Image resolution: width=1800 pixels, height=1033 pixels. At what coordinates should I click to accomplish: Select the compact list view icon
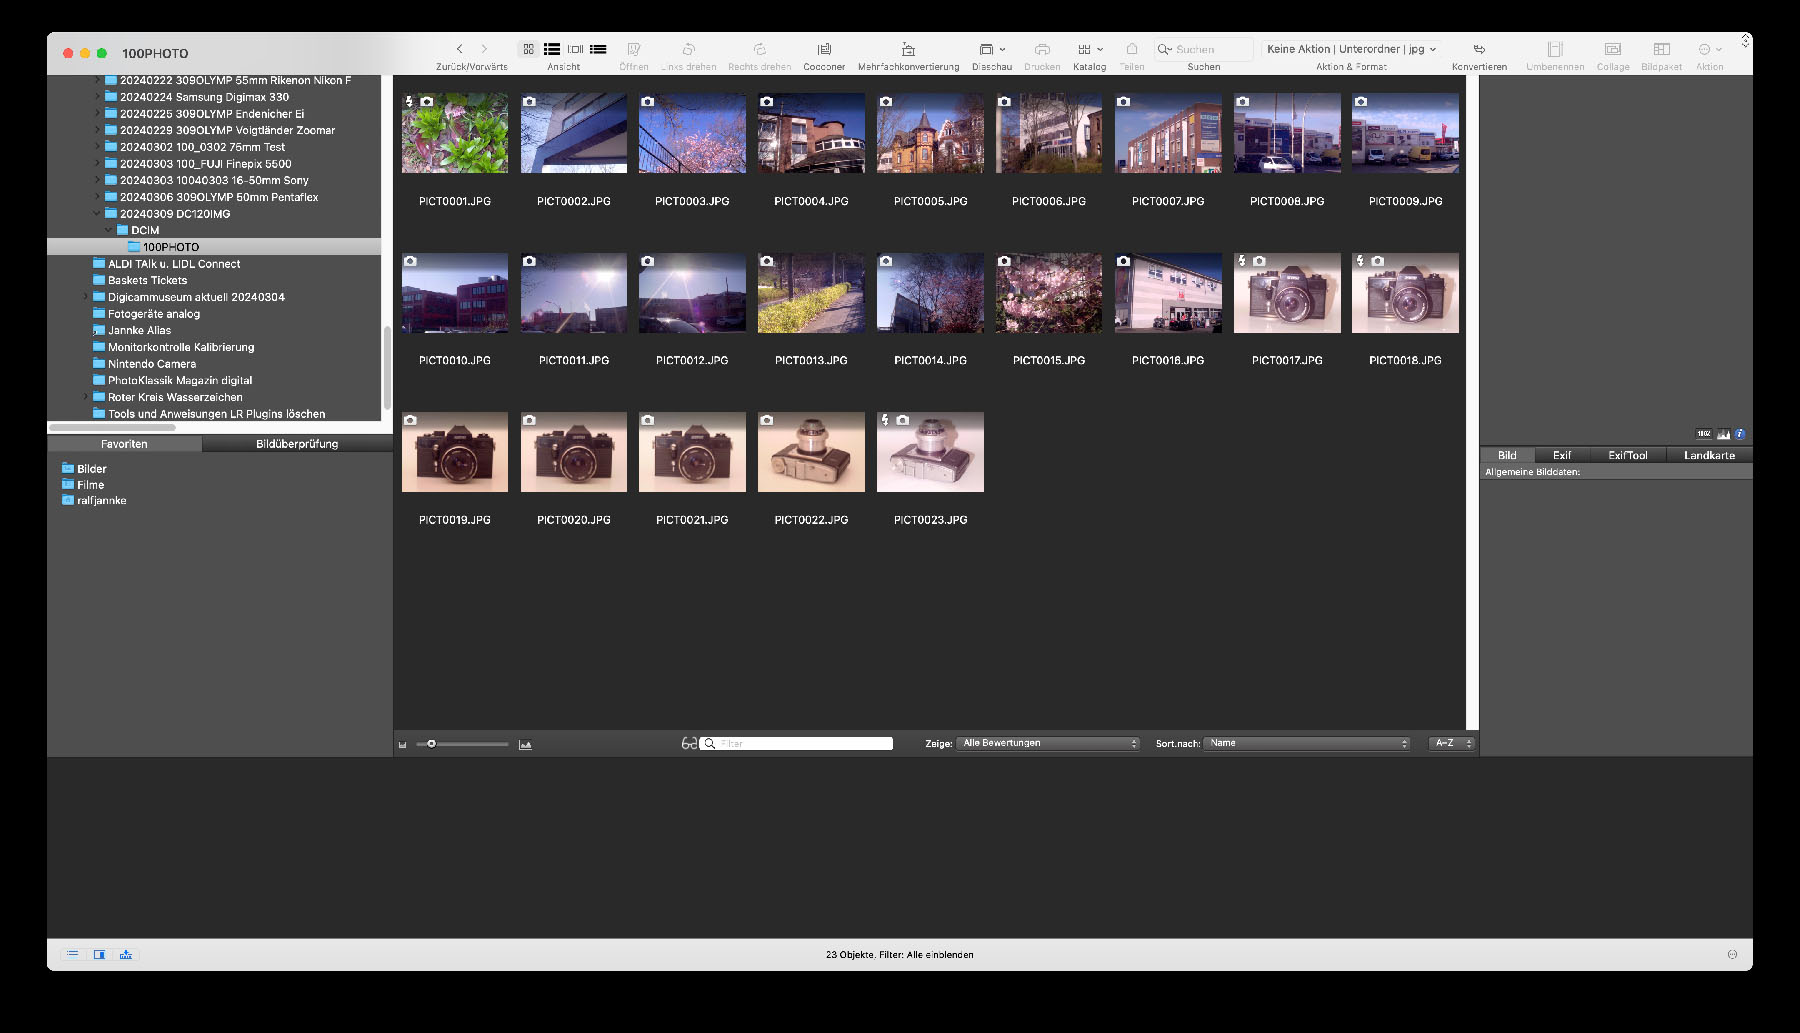(x=598, y=49)
